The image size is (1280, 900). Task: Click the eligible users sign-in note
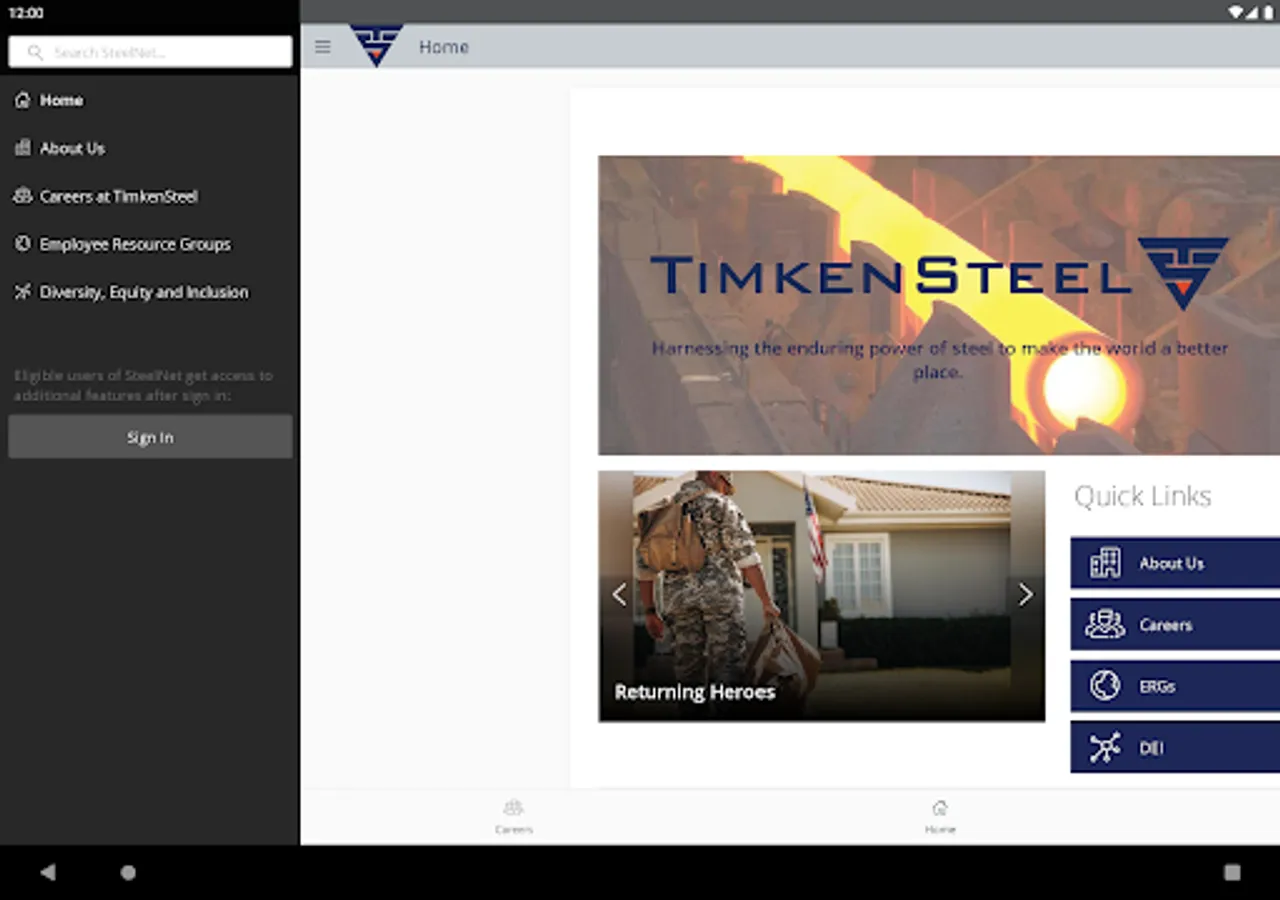tap(143, 385)
